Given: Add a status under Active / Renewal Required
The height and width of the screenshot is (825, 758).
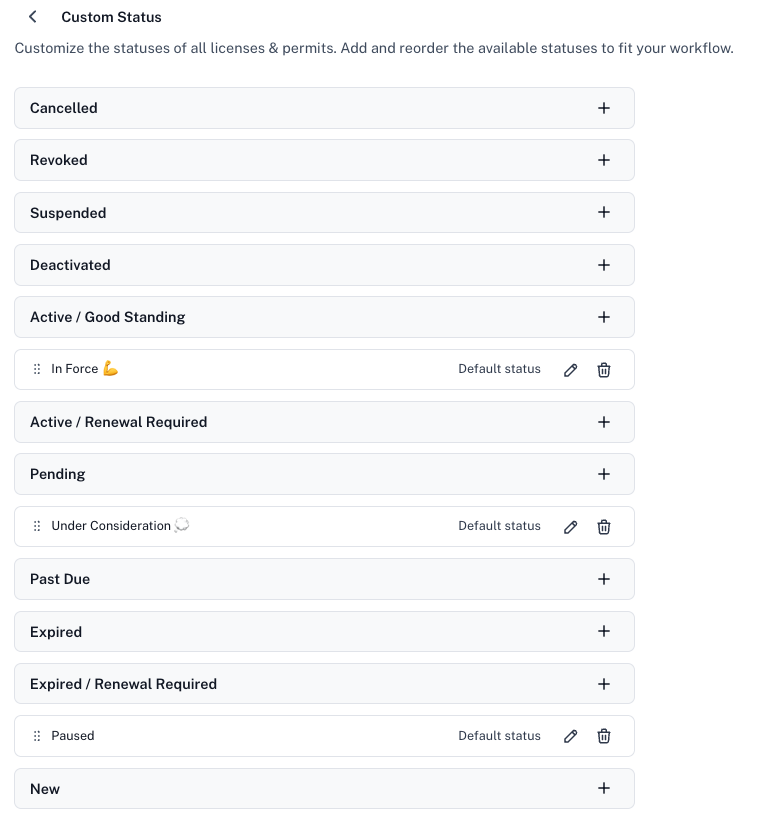Looking at the screenshot, I should [604, 422].
